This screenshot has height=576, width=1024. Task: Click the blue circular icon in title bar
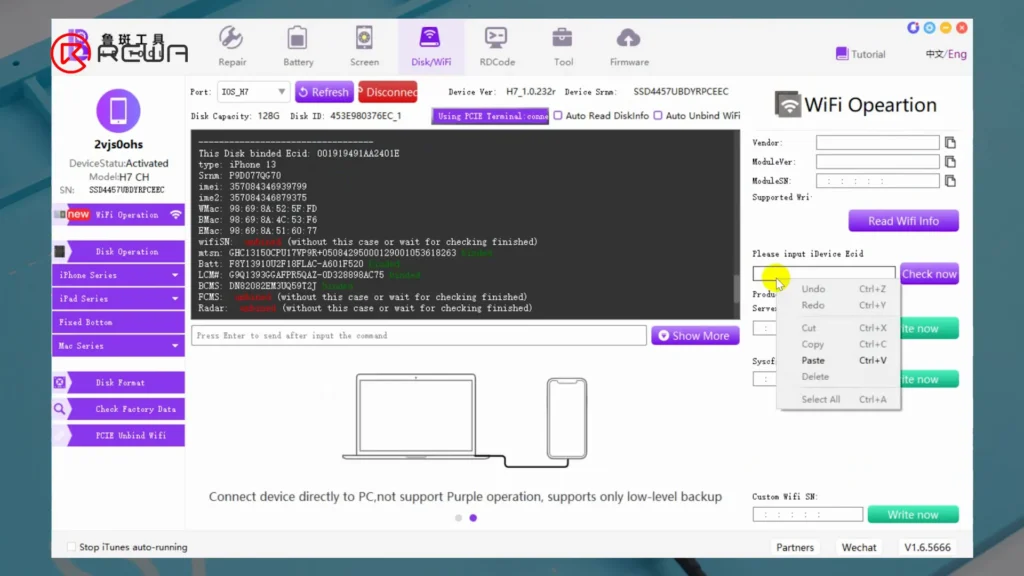[913, 27]
